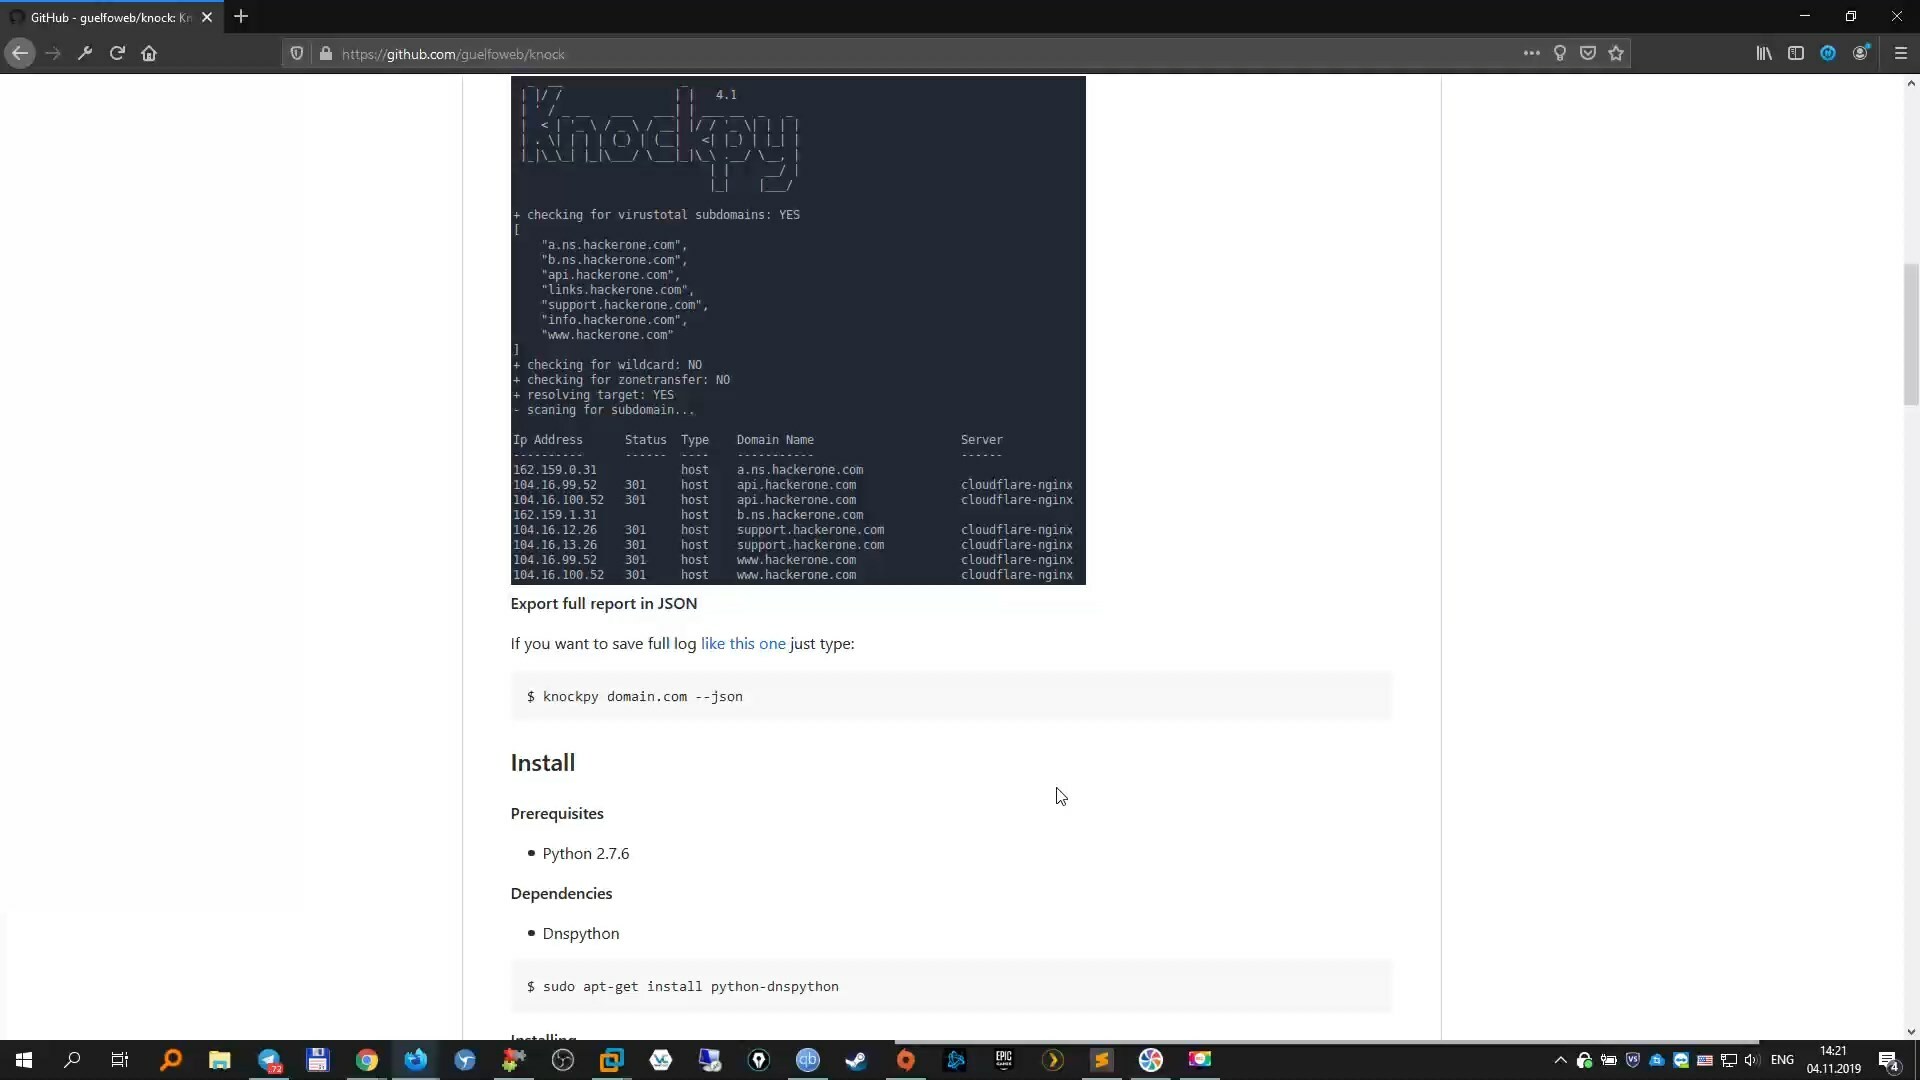Open Windows taskbar search
This screenshot has width=1920, height=1080.
(72, 1060)
